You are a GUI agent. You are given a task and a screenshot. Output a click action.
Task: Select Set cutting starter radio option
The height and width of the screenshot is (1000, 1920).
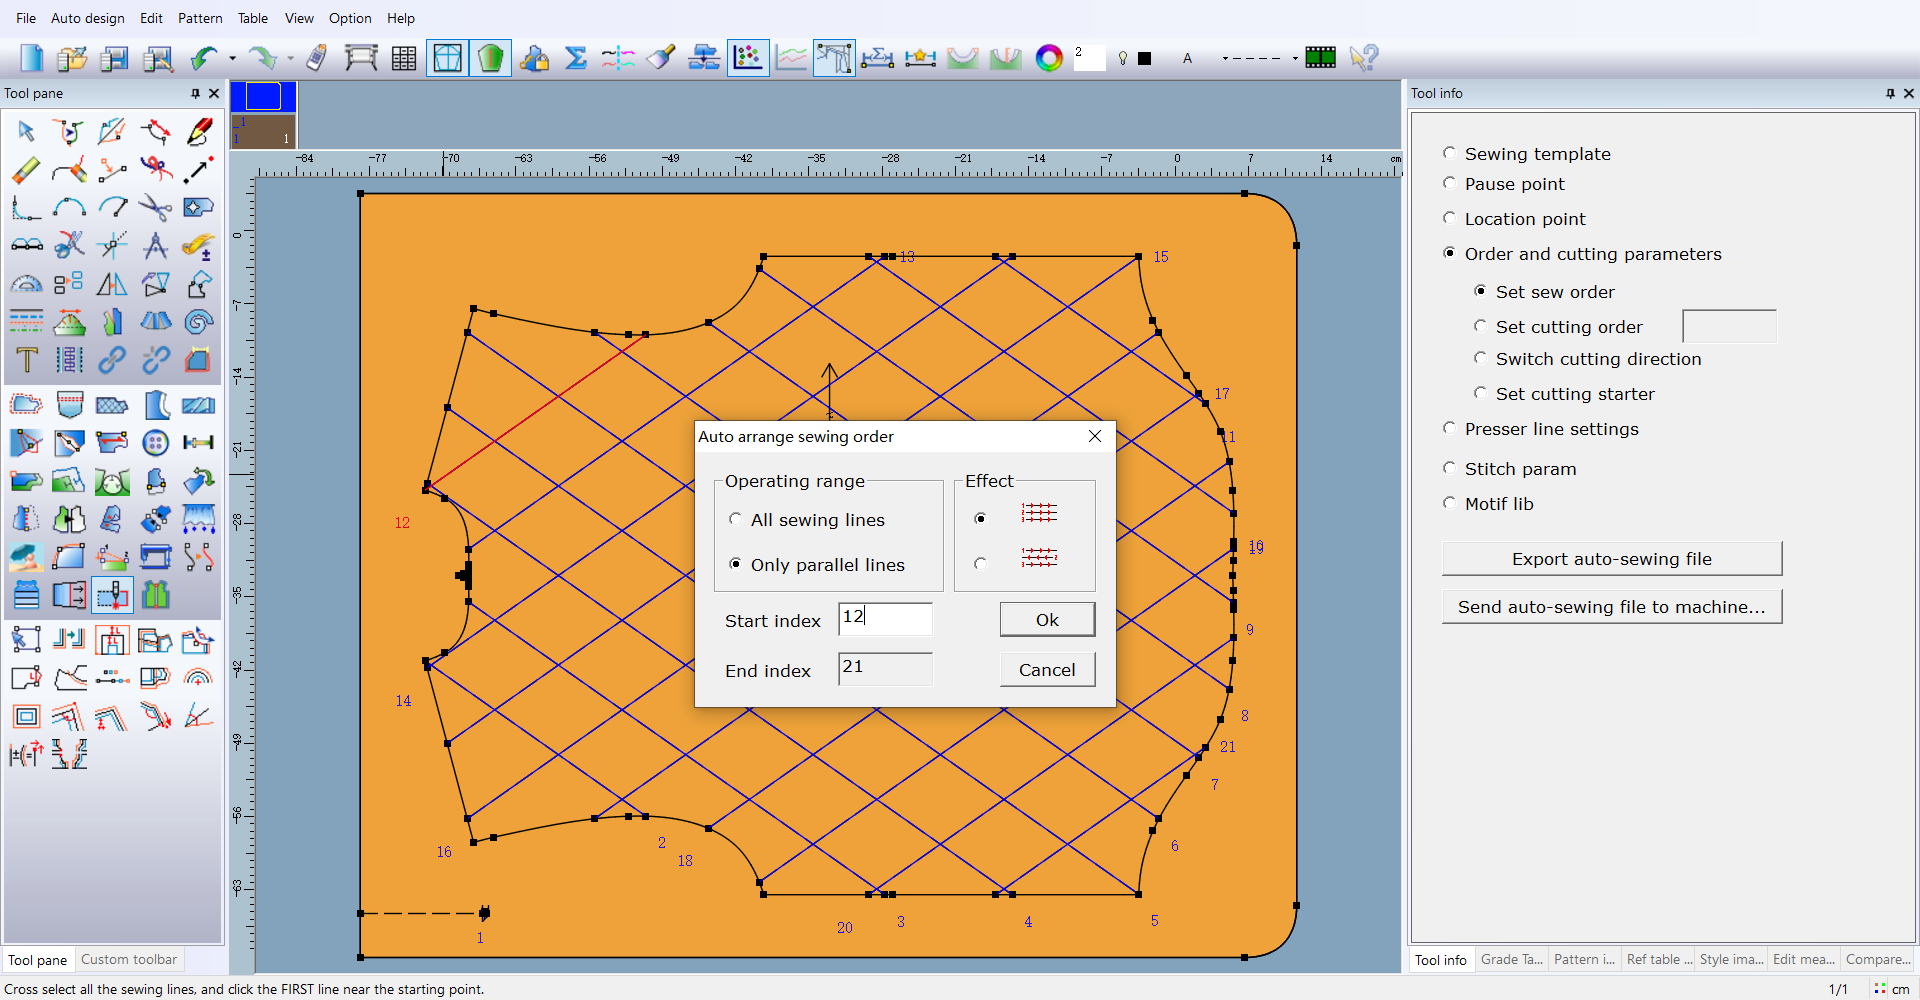pos(1480,393)
